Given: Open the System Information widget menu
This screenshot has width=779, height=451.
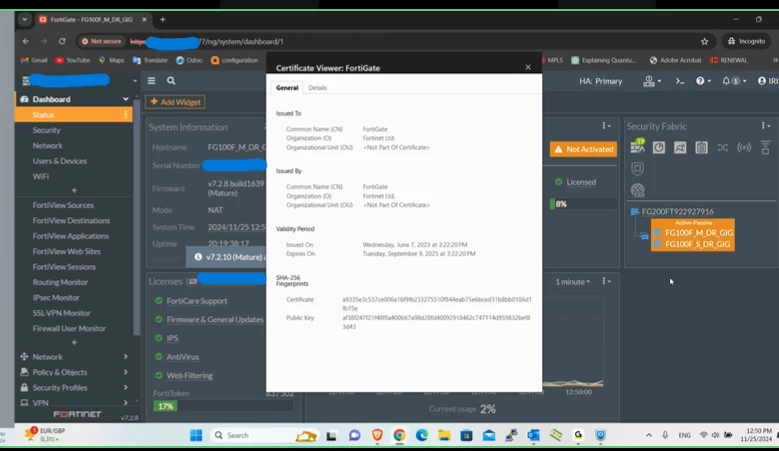Looking at the screenshot, I should coord(264,127).
